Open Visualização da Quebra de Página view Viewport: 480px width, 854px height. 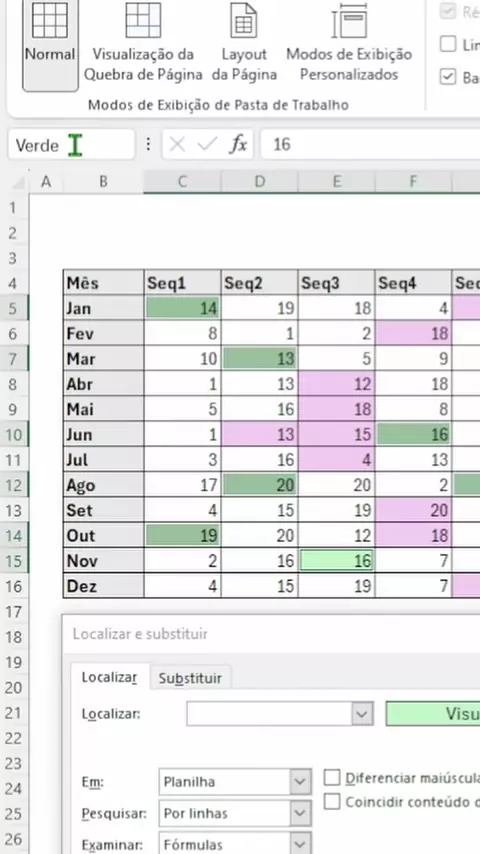[143, 45]
